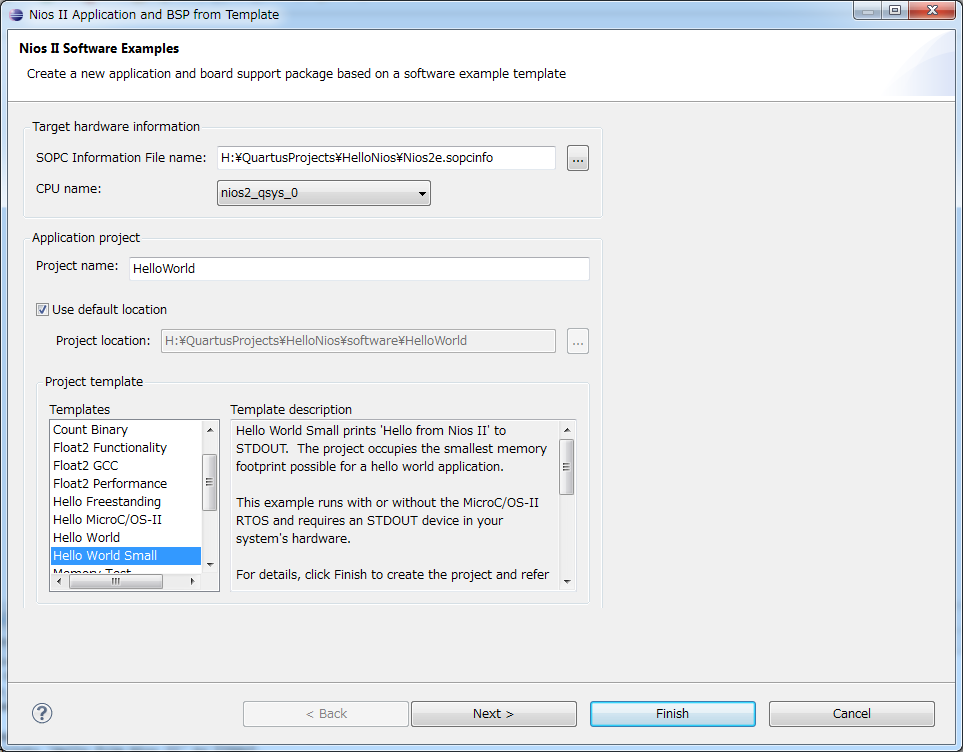Click the Eclipse icon in title bar
The width and height of the screenshot is (963, 752).
coord(16,14)
